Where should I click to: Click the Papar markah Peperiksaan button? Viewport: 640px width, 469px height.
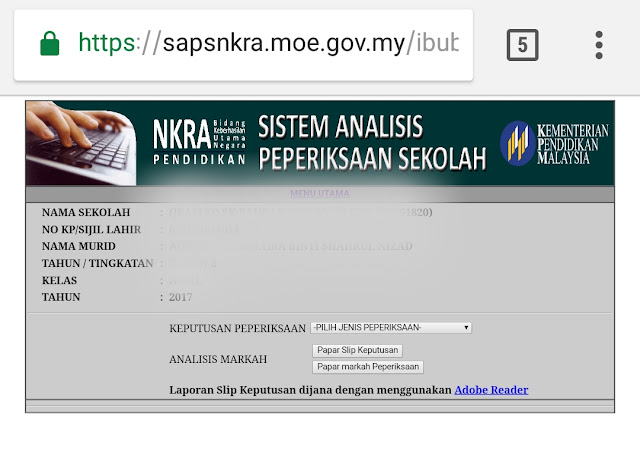point(368,367)
